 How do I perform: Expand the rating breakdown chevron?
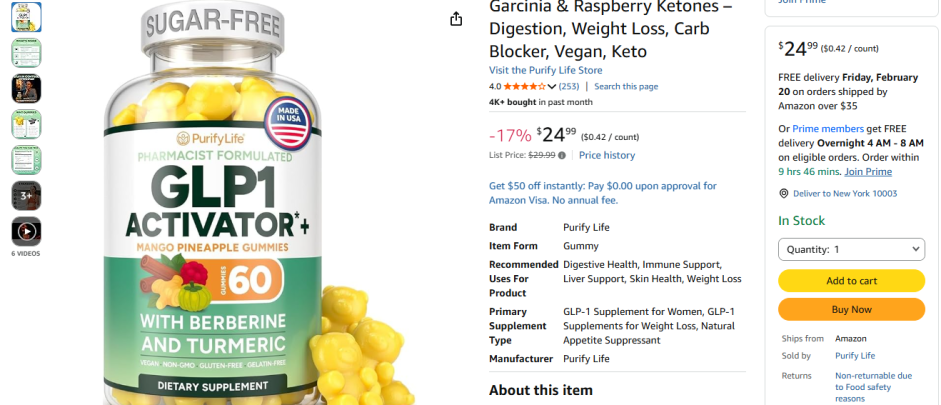pyautogui.click(x=553, y=87)
